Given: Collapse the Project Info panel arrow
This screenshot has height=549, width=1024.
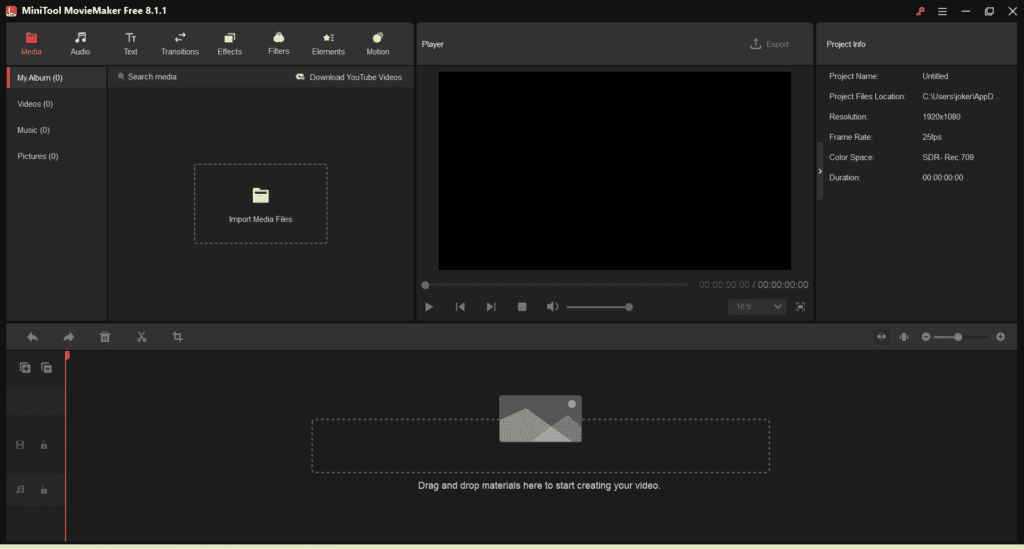Looking at the screenshot, I should 820,171.
